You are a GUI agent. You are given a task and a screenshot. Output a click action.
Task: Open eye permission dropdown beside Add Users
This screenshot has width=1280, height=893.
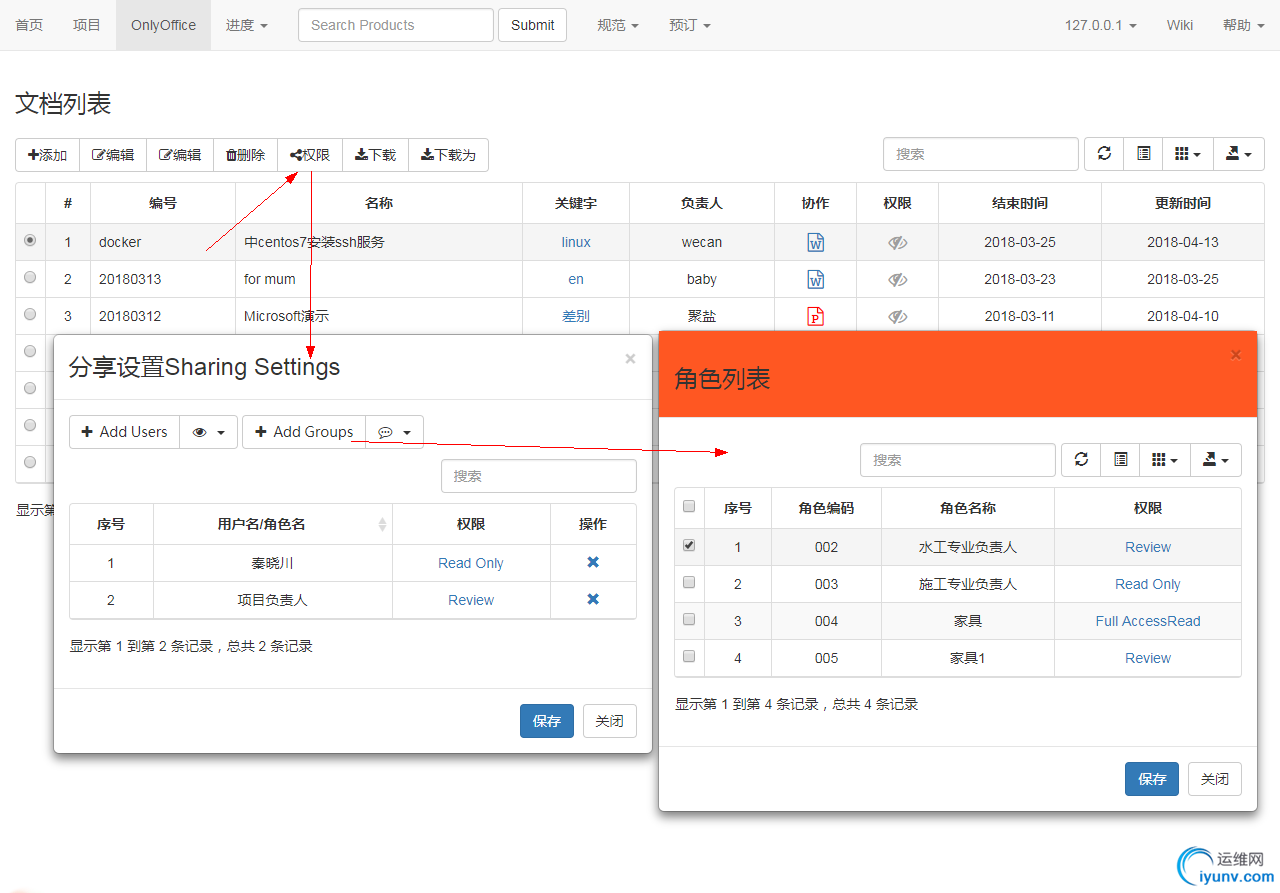(x=209, y=432)
